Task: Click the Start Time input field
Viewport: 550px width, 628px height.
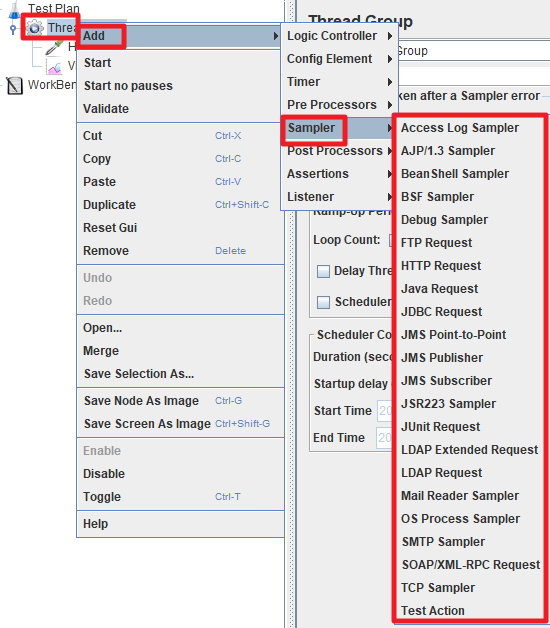Action: [384, 411]
